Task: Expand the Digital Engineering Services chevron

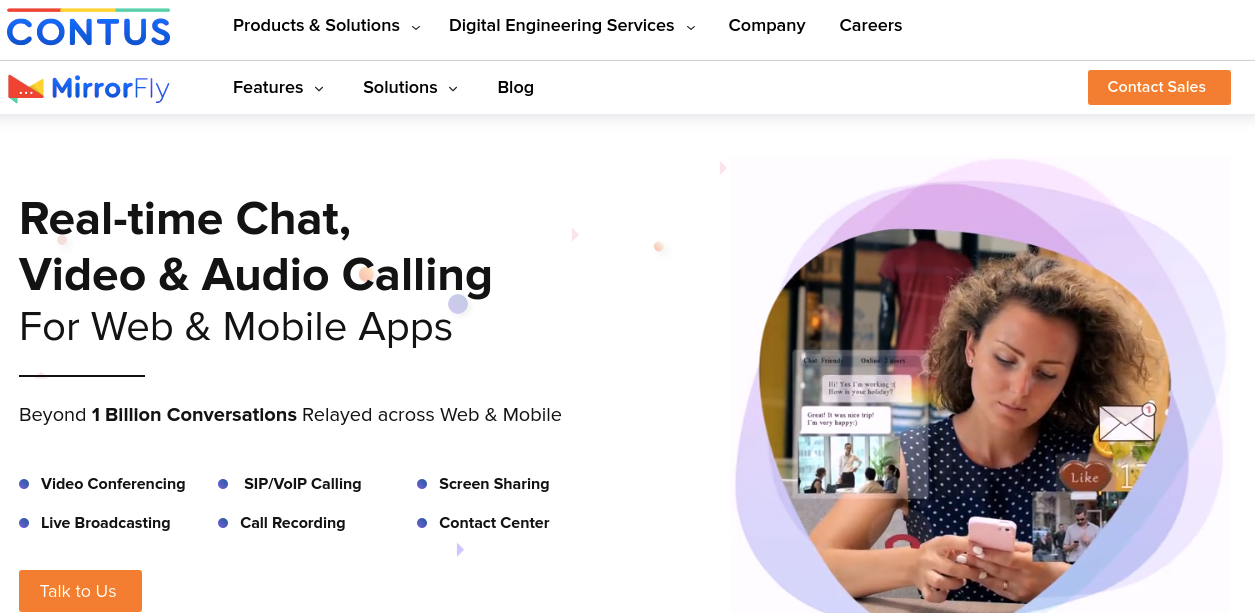Action: [690, 27]
